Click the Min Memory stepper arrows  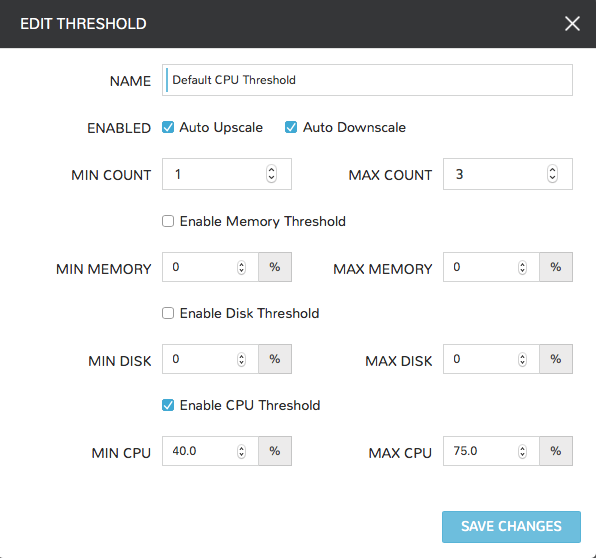(241, 267)
